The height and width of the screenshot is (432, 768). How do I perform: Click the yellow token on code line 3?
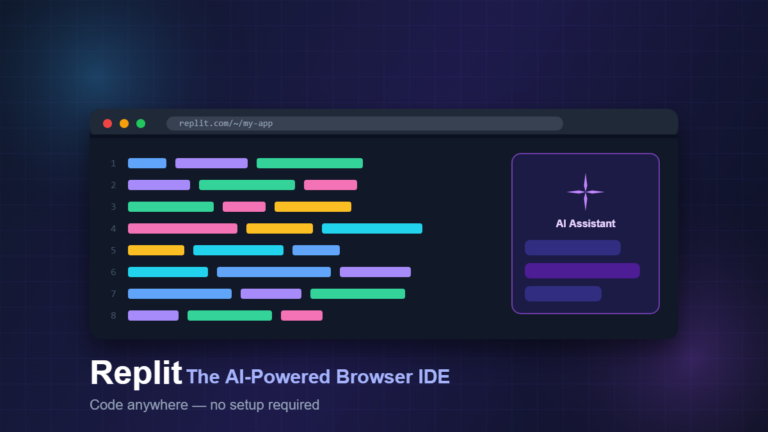click(x=313, y=207)
